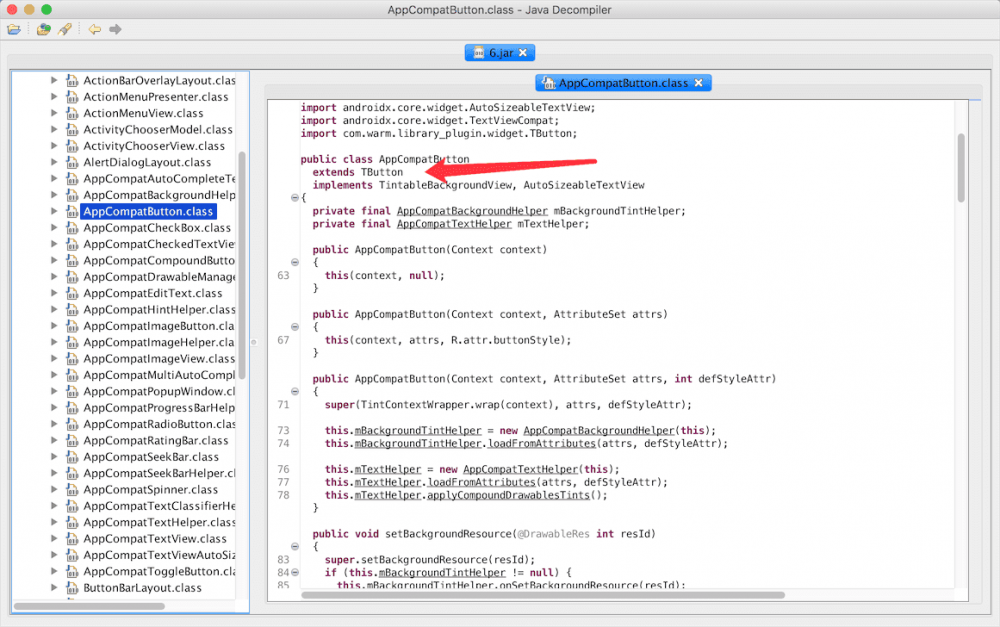Select AppCompatImageView.class in tree
This screenshot has width=1000, height=627.
159,358
